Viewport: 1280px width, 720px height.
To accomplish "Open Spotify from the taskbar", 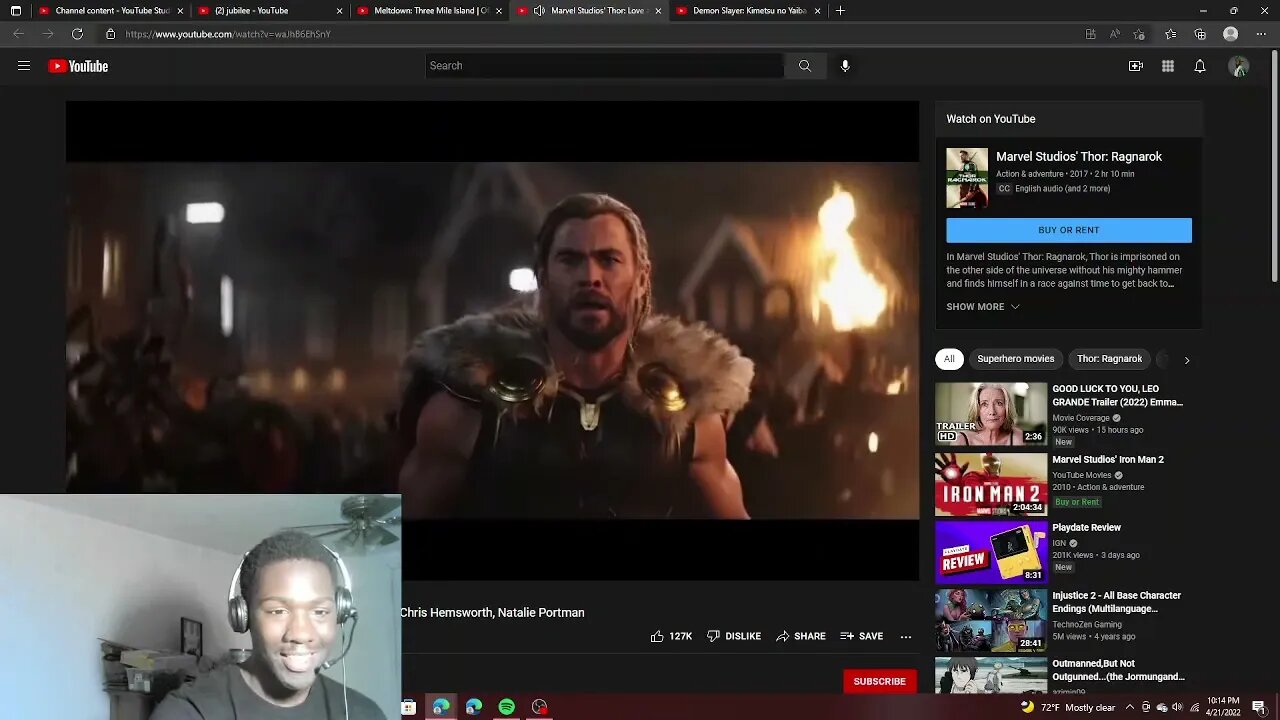I will pyautogui.click(x=507, y=707).
